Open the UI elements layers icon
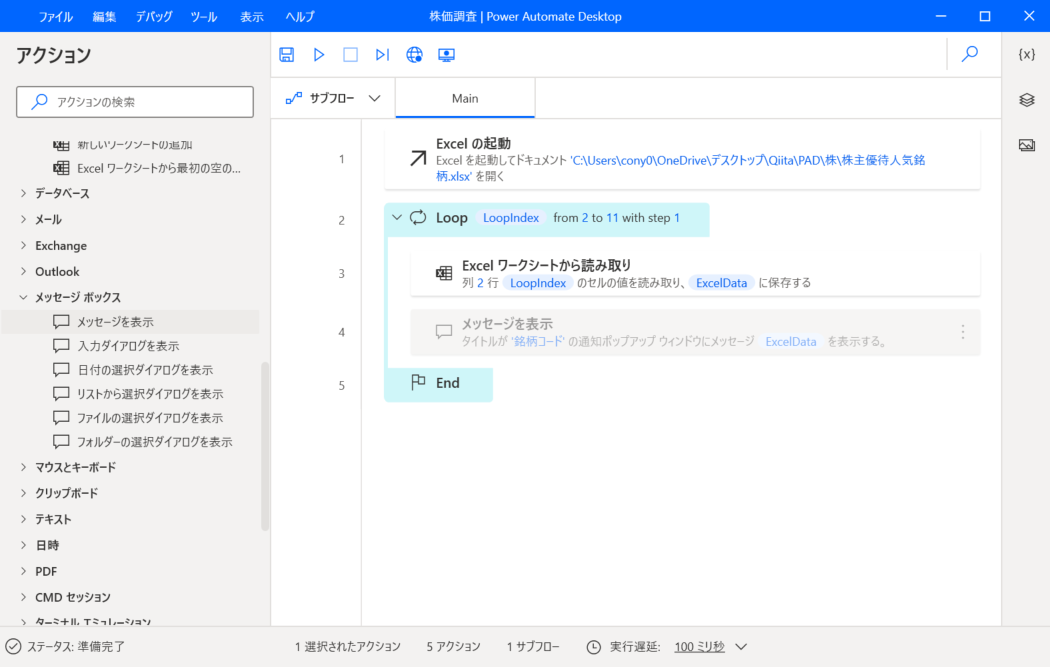The height and width of the screenshot is (667, 1050). point(1027,100)
